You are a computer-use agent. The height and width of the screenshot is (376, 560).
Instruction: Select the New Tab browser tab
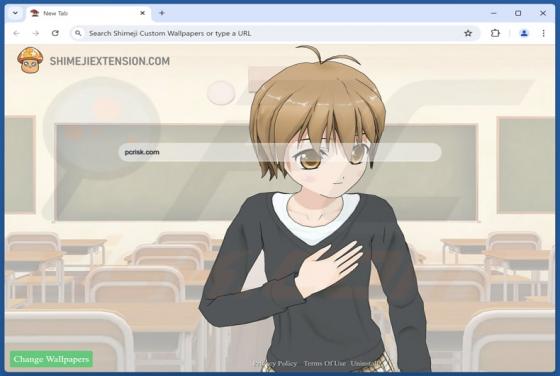point(89,14)
